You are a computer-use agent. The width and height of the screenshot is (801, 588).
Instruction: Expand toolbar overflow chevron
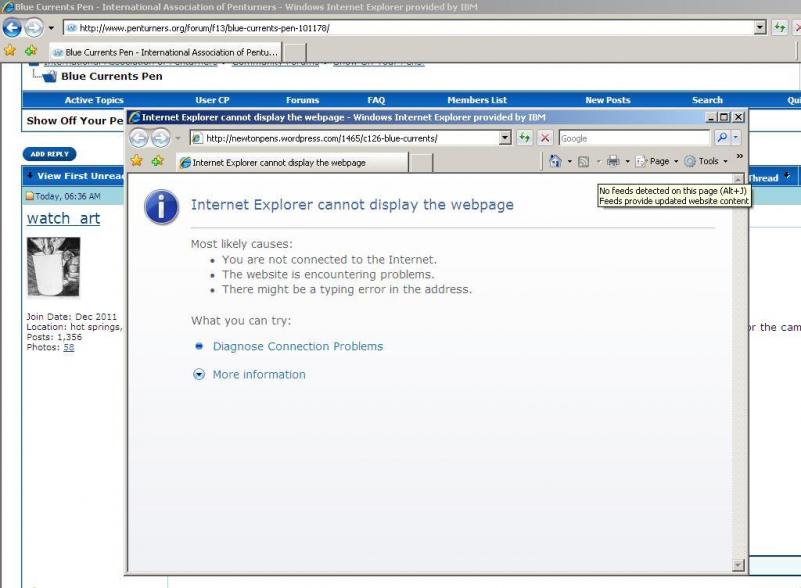(740, 156)
